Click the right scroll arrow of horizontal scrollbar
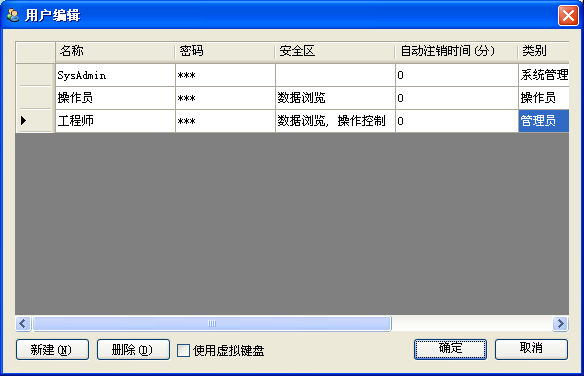This screenshot has width=584, height=376. coord(560,323)
